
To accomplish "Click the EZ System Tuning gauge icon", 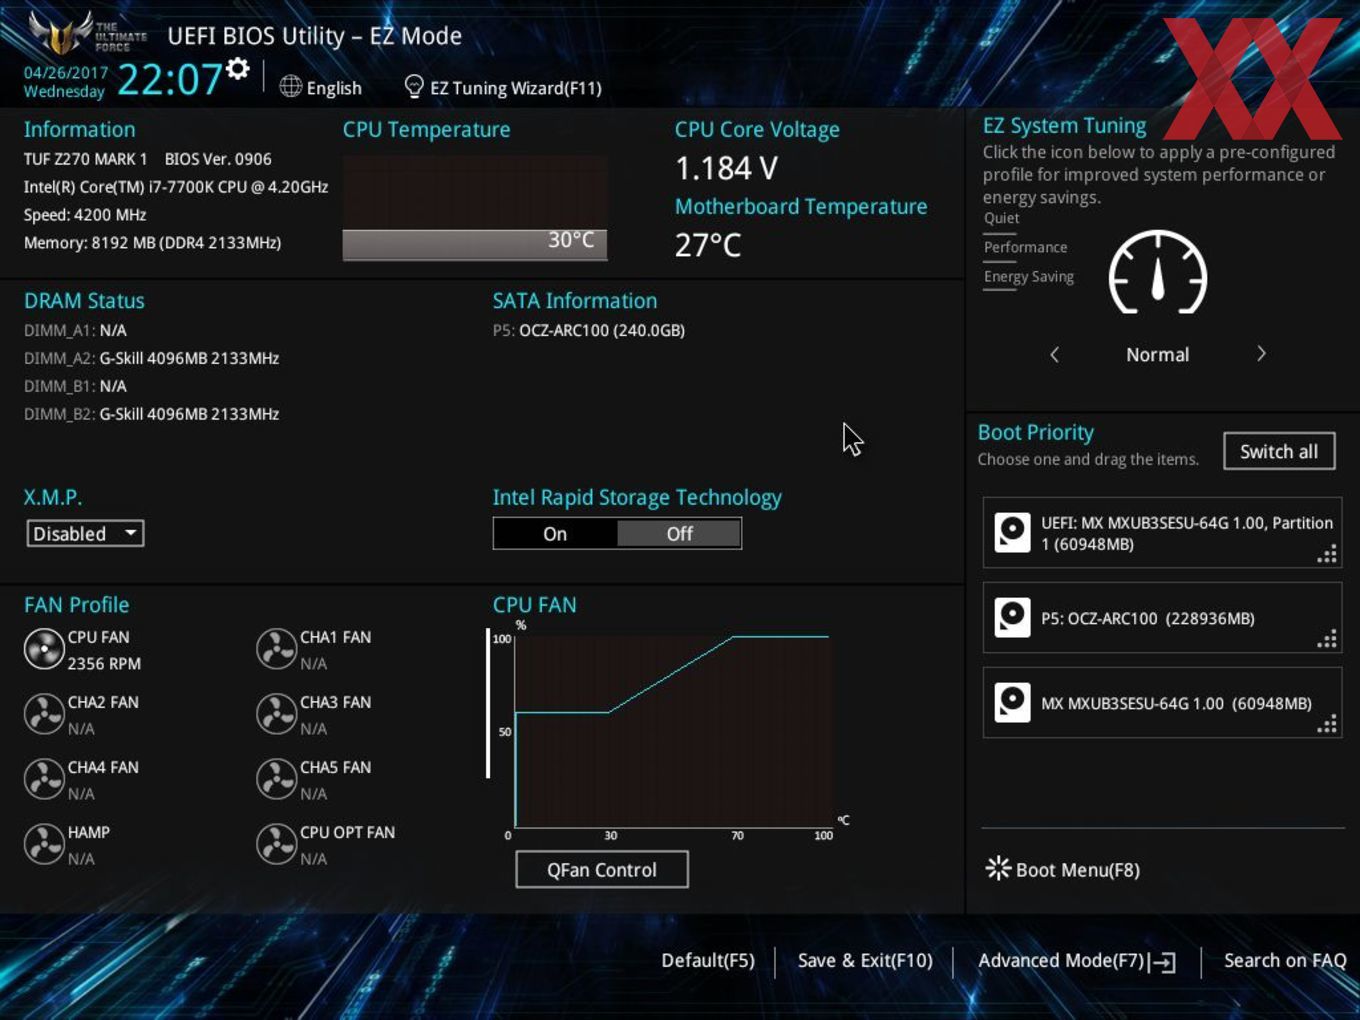I will [1158, 273].
